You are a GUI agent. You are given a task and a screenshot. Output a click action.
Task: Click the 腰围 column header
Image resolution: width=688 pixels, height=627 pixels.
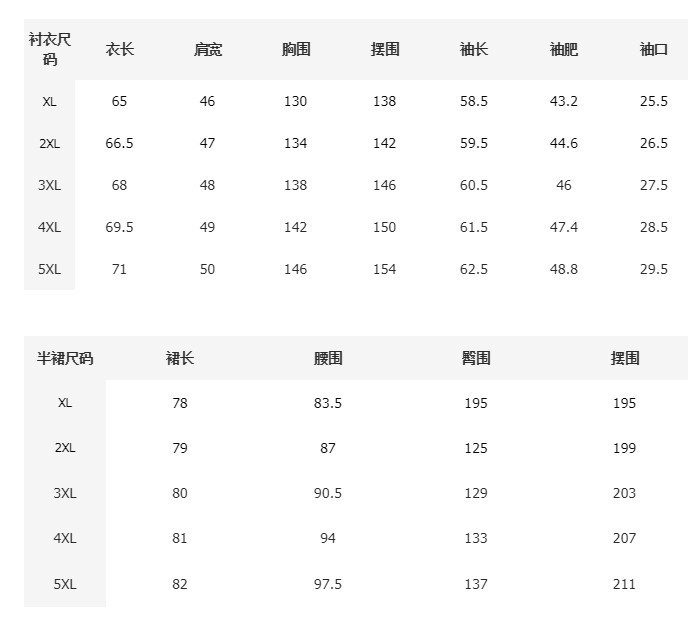pyautogui.click(x=328, y=358)
